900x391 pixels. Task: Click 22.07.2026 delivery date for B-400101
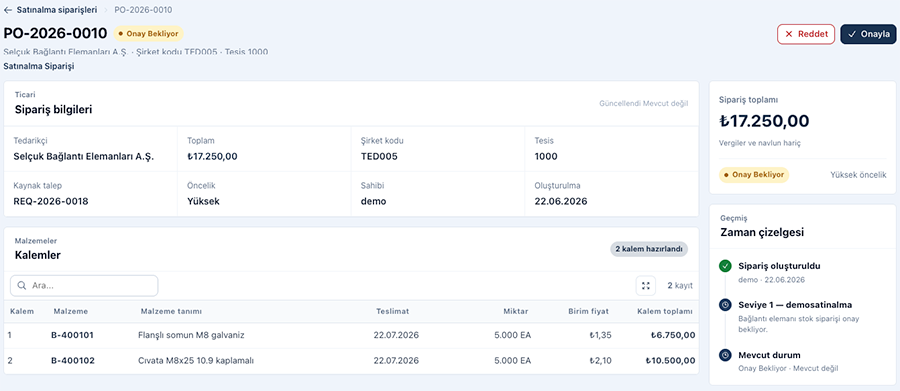tap(396, 335)
